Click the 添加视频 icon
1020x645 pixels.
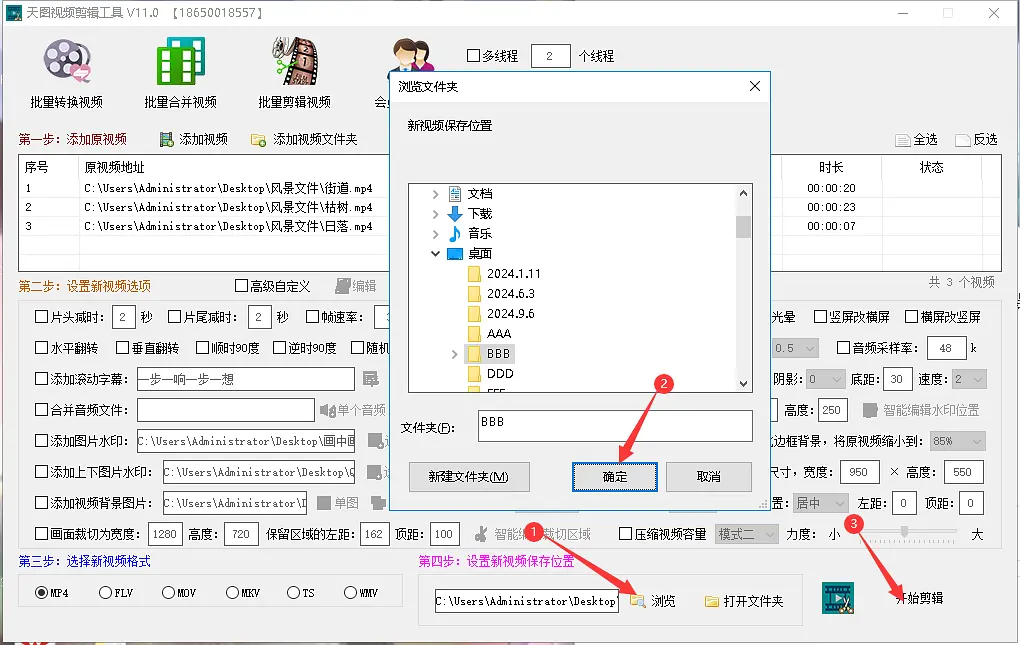pos(167,139)
